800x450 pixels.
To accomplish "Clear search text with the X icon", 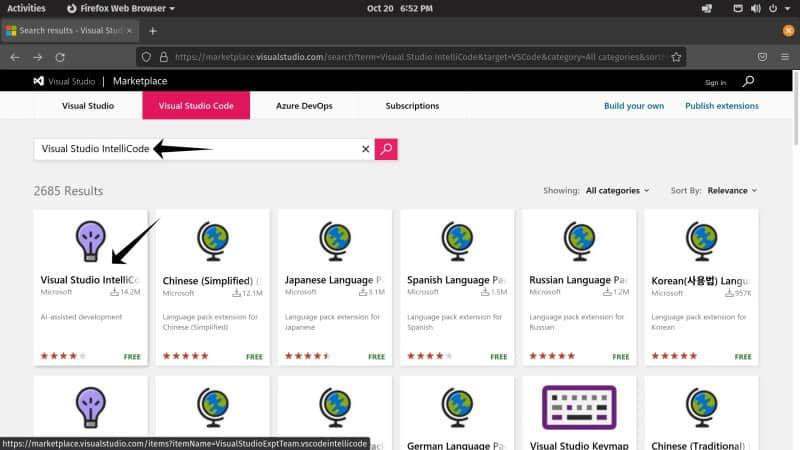I will point(365,149).
